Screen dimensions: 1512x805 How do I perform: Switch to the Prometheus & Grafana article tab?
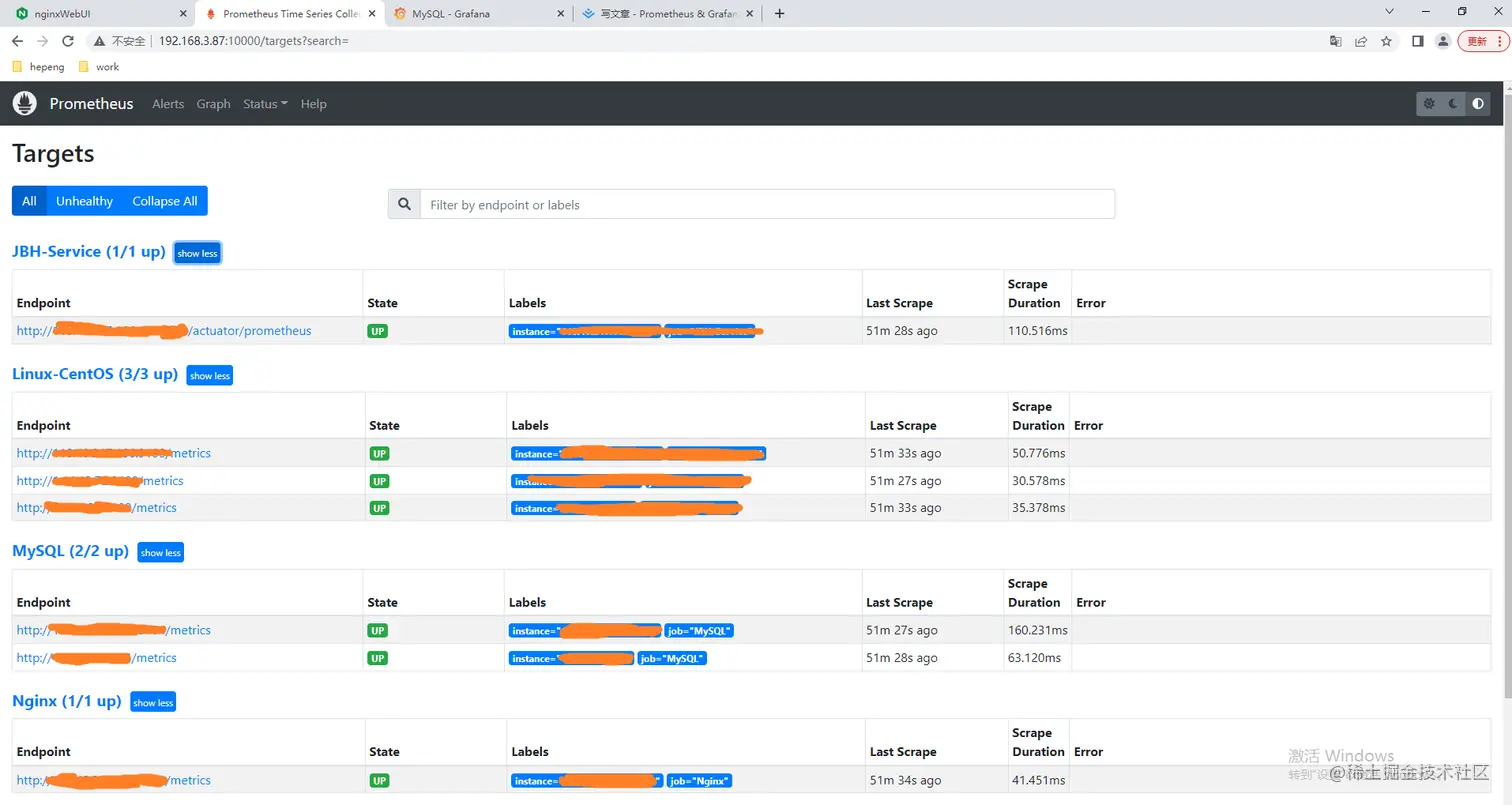(666, 13)
